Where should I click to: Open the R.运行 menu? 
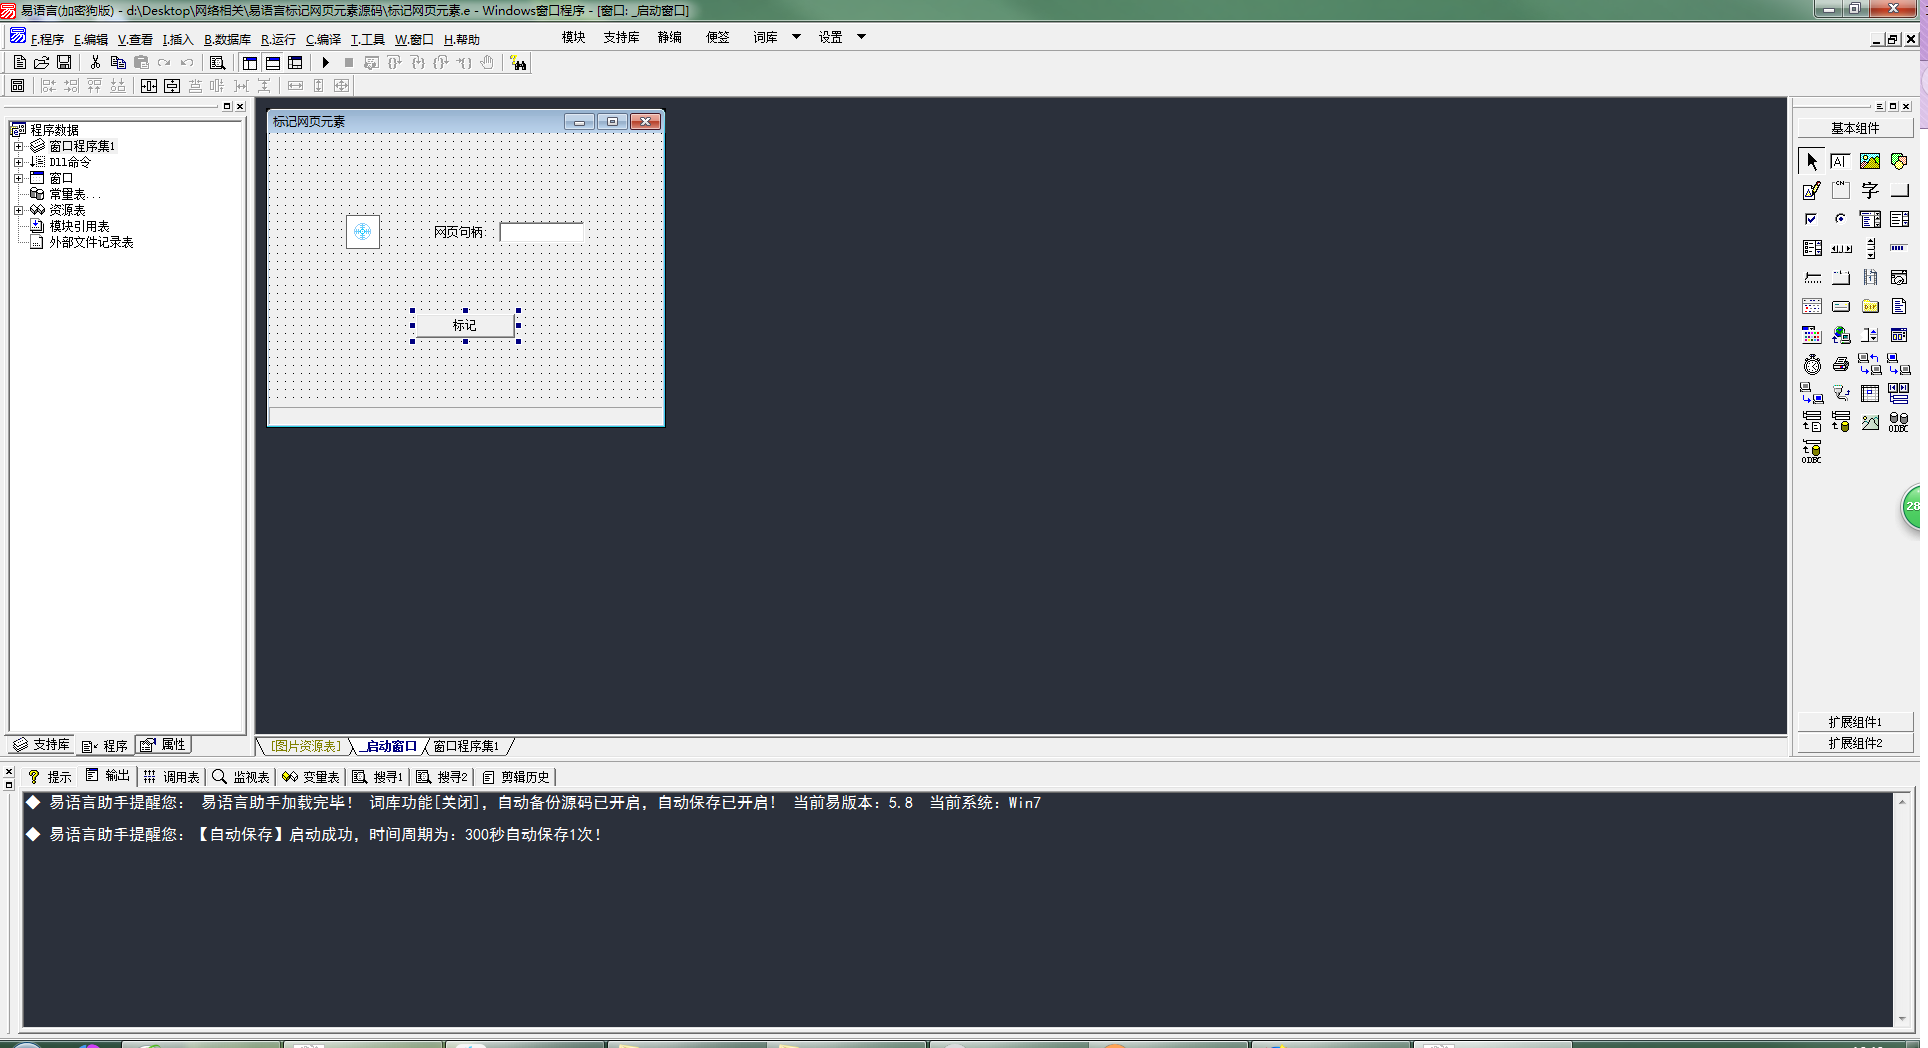[278, 40]
